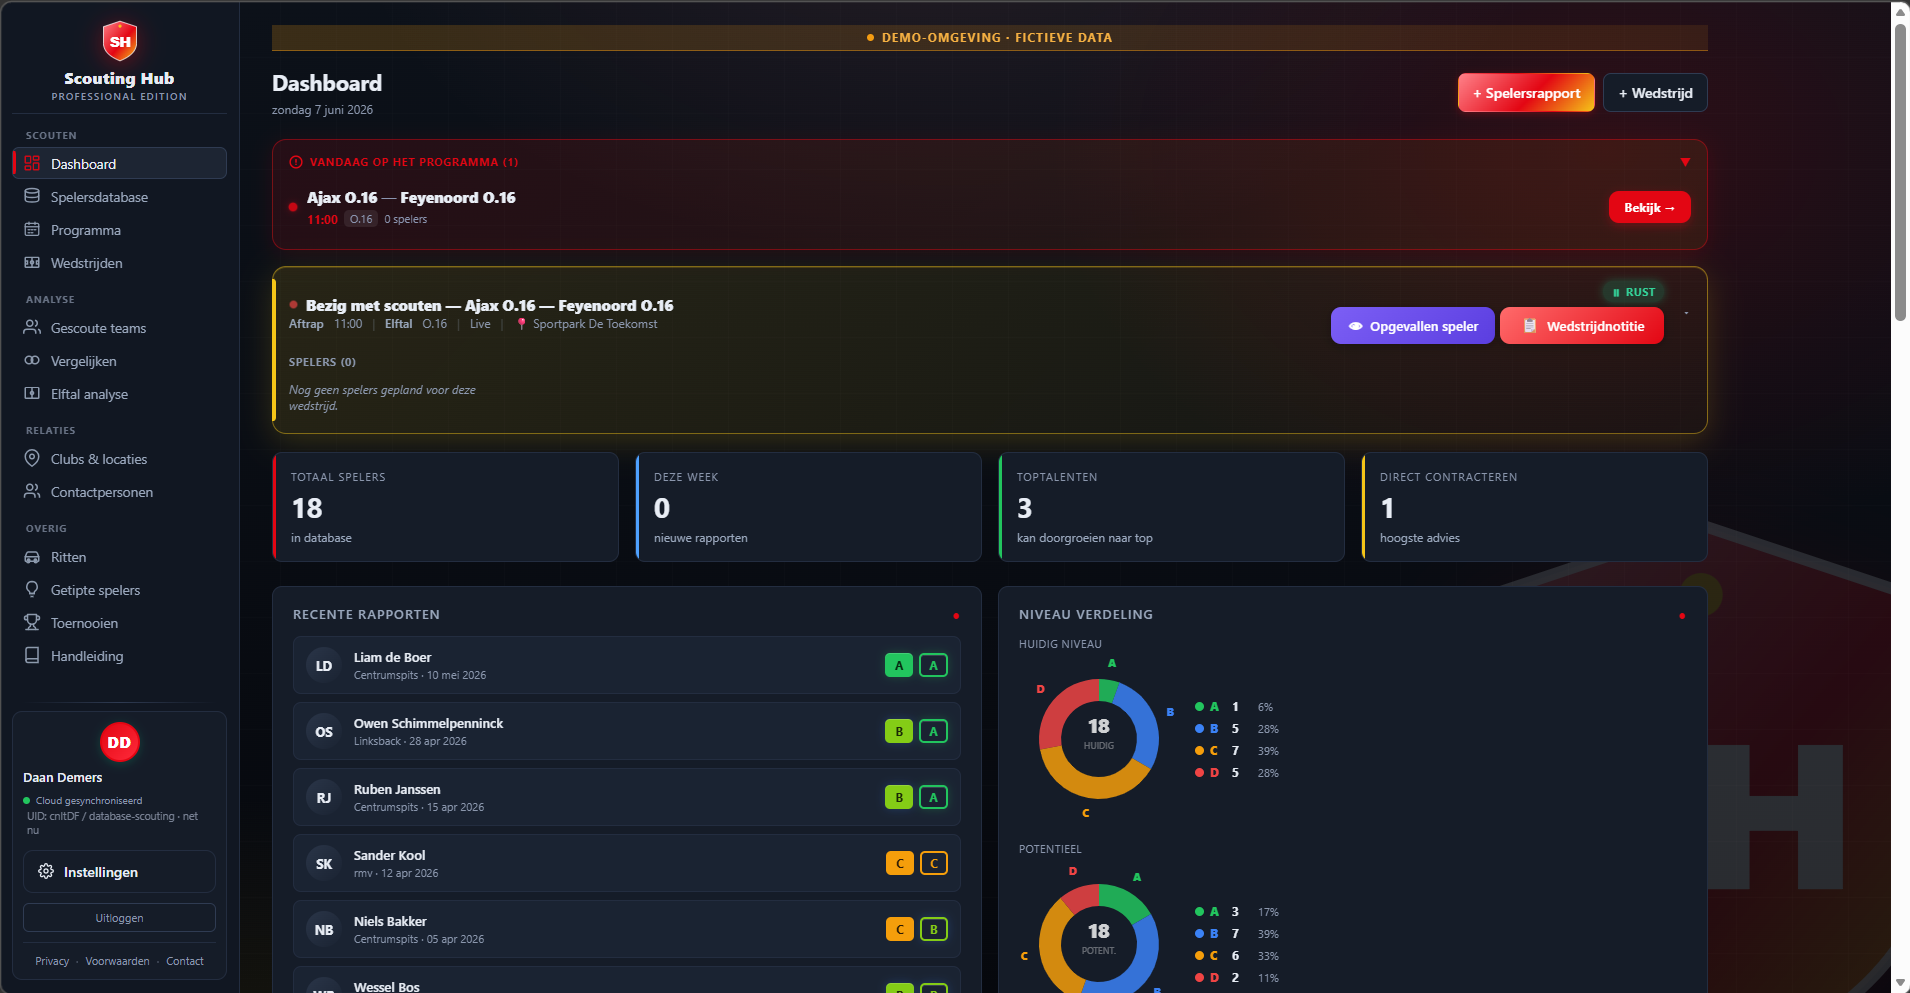Viewport: 1910px width, 993px height.
Task: Add a new Spelersrapport
Action: (1526, 93)
